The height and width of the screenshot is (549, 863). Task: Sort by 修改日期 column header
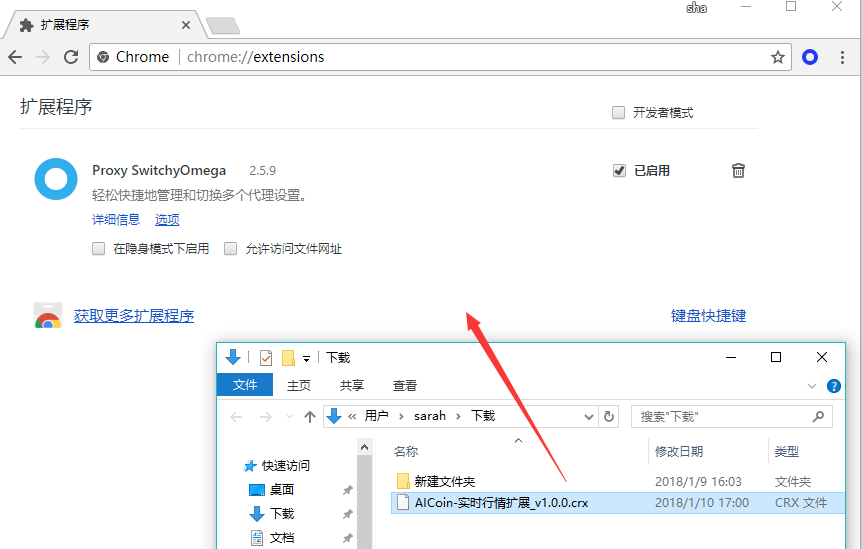pos(679,452)
